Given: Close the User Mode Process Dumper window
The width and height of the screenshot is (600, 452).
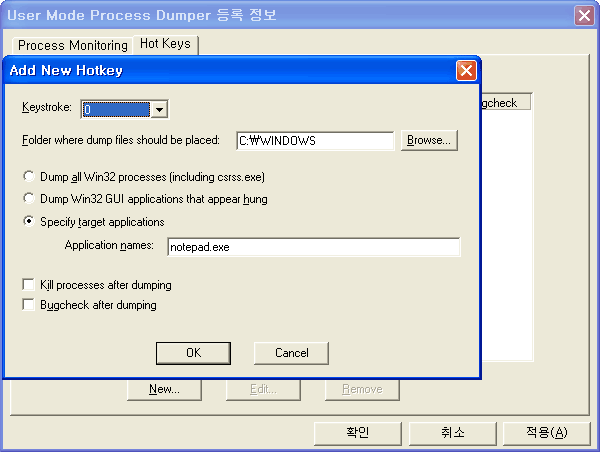Looking at the screenshot, I should click(x=585, y=15).
